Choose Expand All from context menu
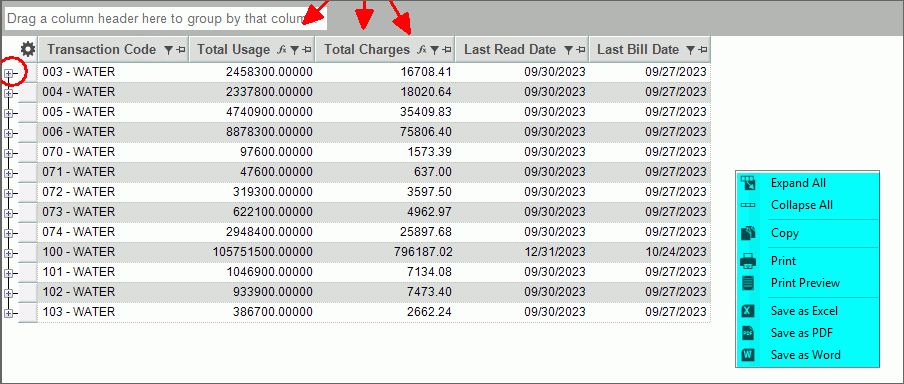The height and width of the screenshot is (384, 904). pyautogui.click(x=807, y=183)
